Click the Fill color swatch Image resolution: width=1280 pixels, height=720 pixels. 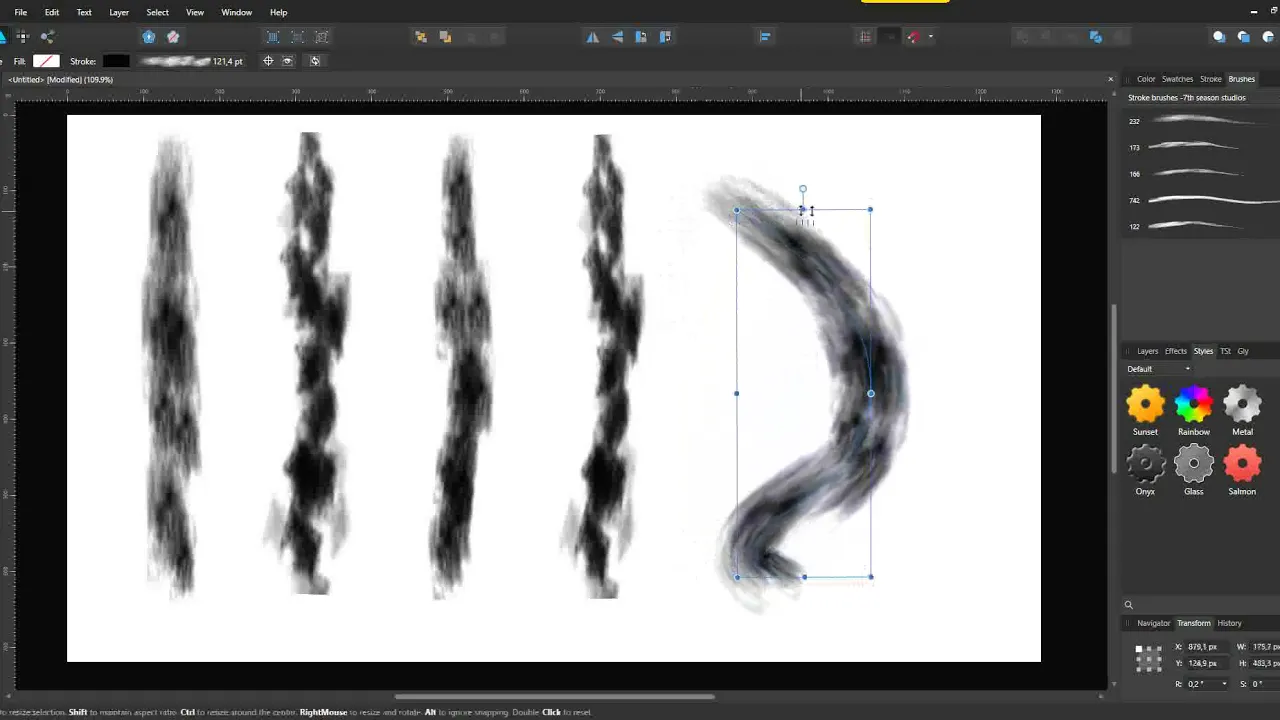click(x=46, y=61)
